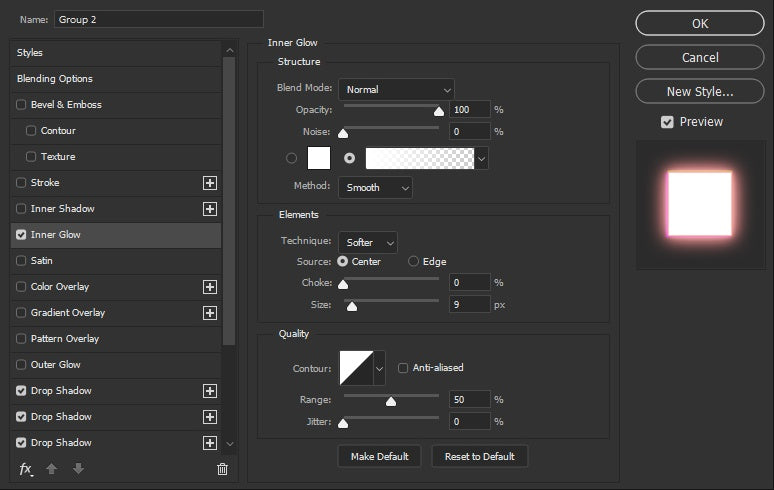Image resolution: width=774 pixels, height=490 pixels.
Task: Open the Blend Mode dropdown
Action: click(396, 90)
